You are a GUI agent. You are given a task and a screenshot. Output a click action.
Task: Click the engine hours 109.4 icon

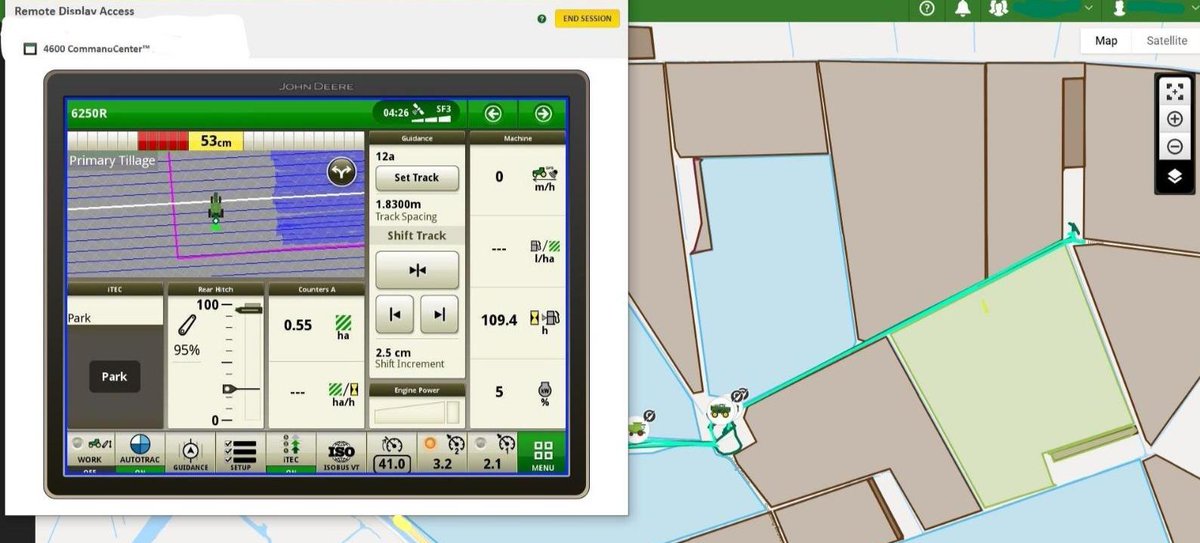click(x=545, y=320)
